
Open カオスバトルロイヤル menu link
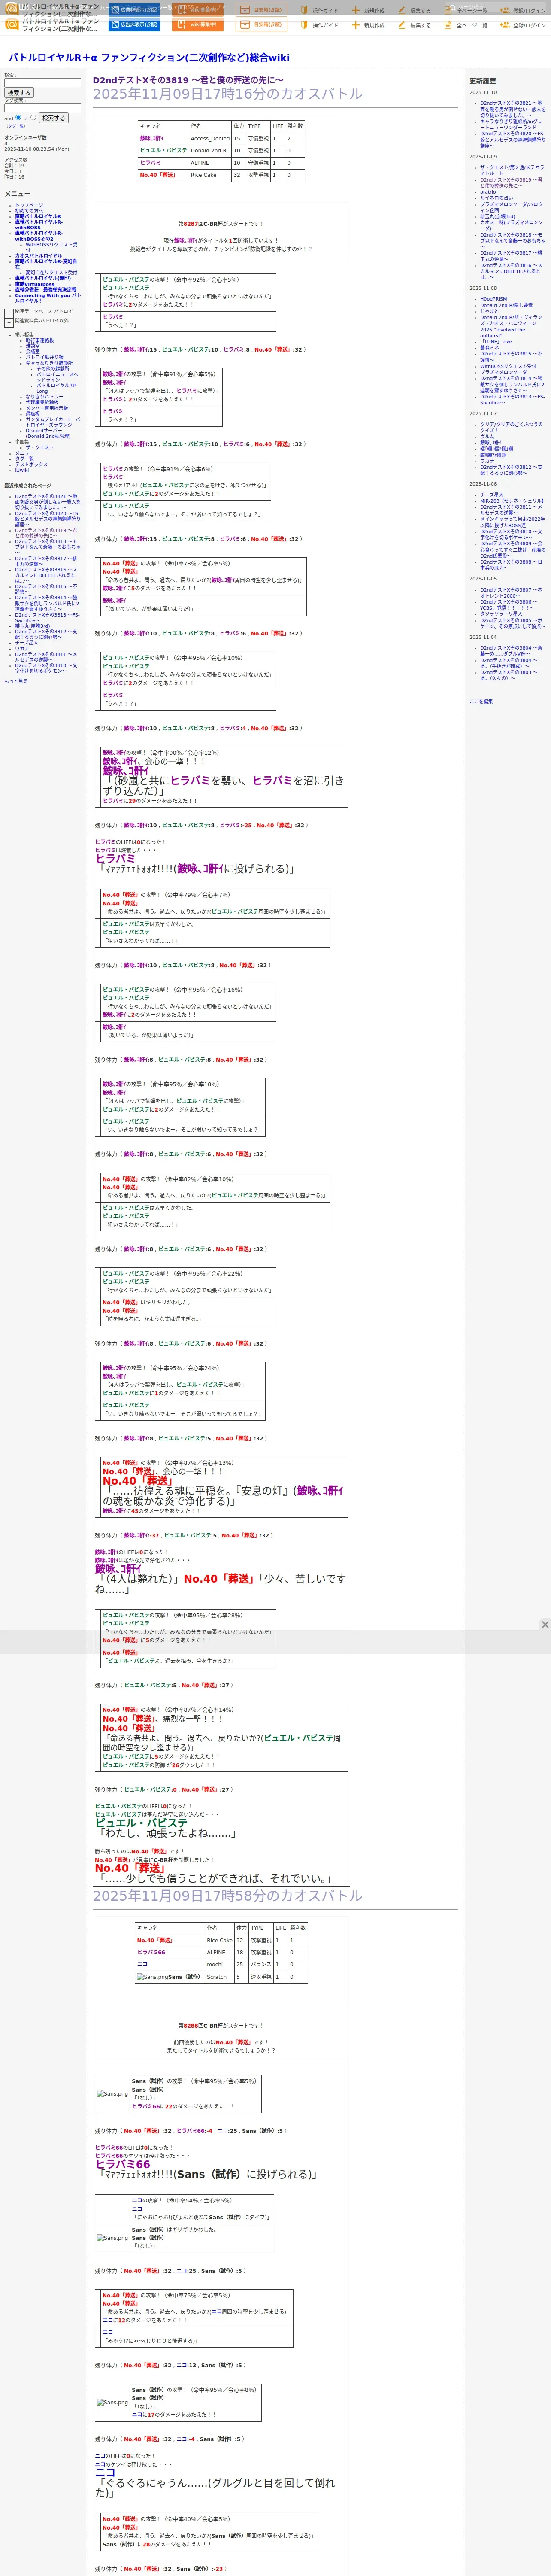pos(38,256)
